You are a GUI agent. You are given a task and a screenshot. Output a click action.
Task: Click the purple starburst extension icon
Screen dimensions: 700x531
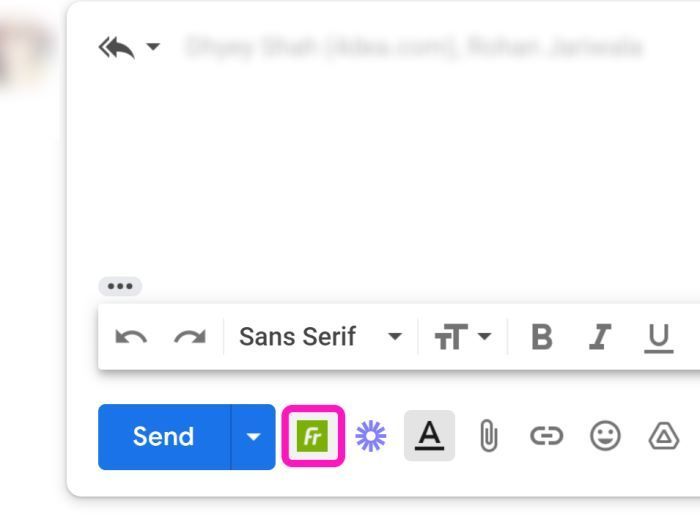coord(371,436)
